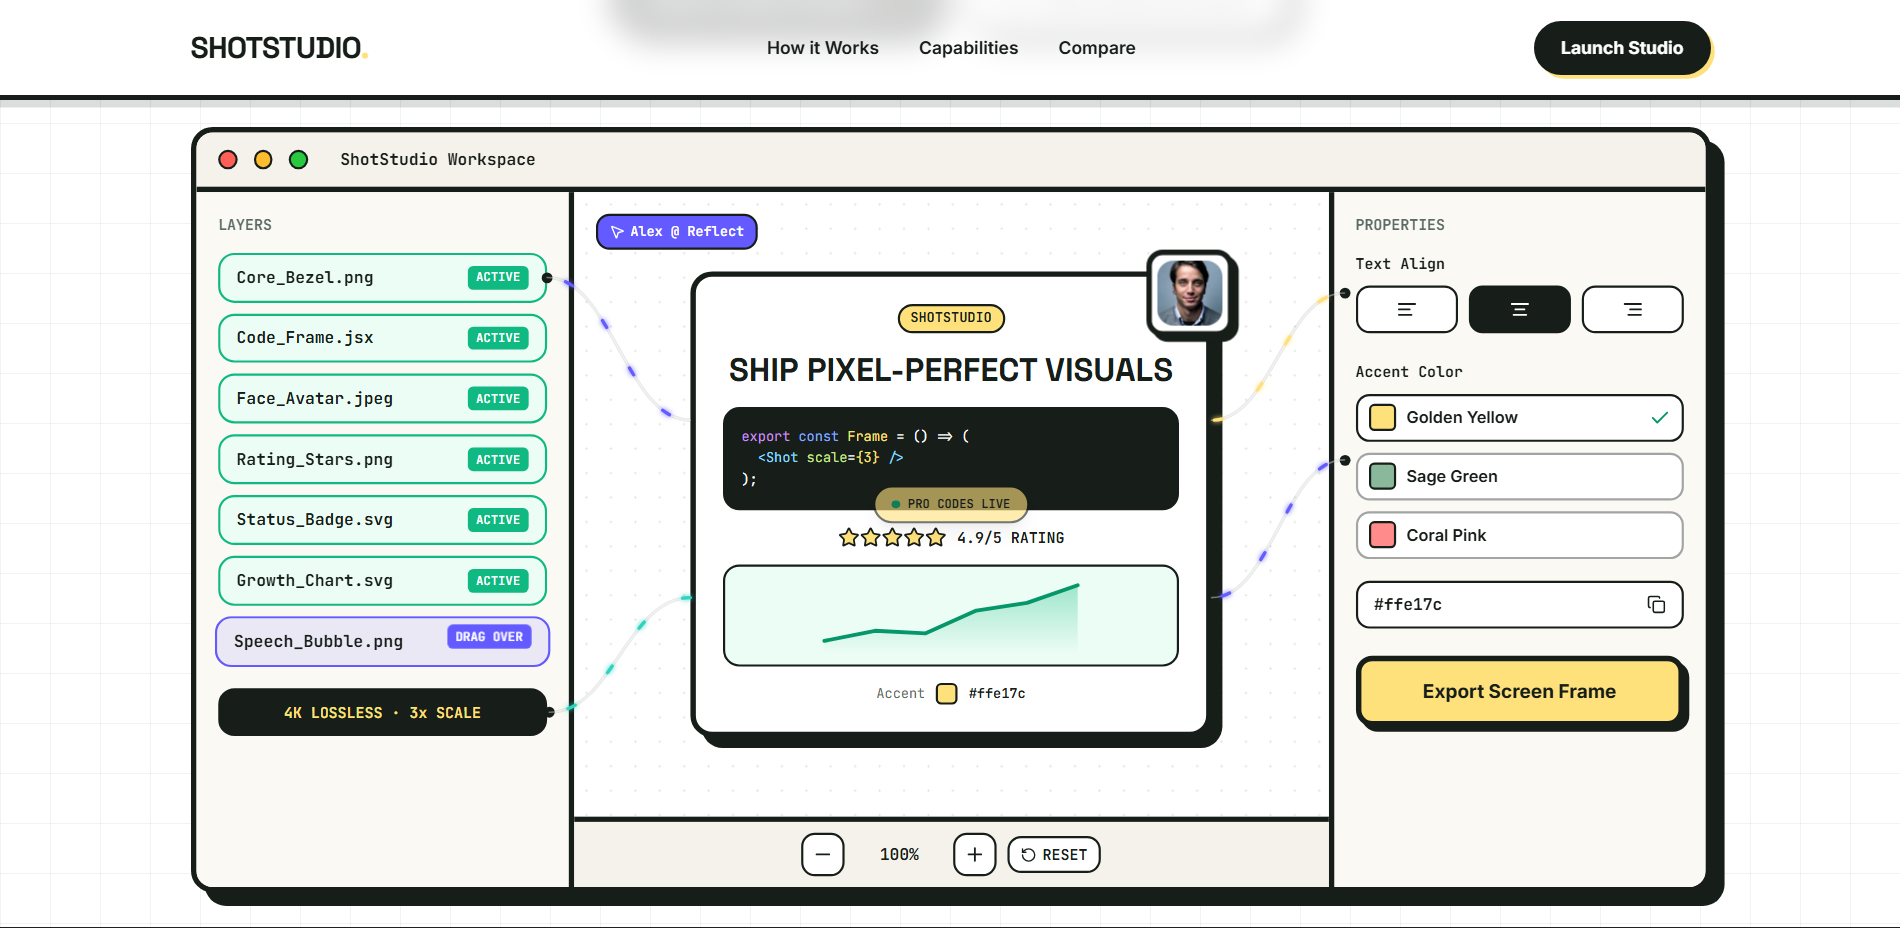Reset the canvas zoom
Image resolution: width=1900 pixels, height=928 pixels.
tap(1054, 855)
